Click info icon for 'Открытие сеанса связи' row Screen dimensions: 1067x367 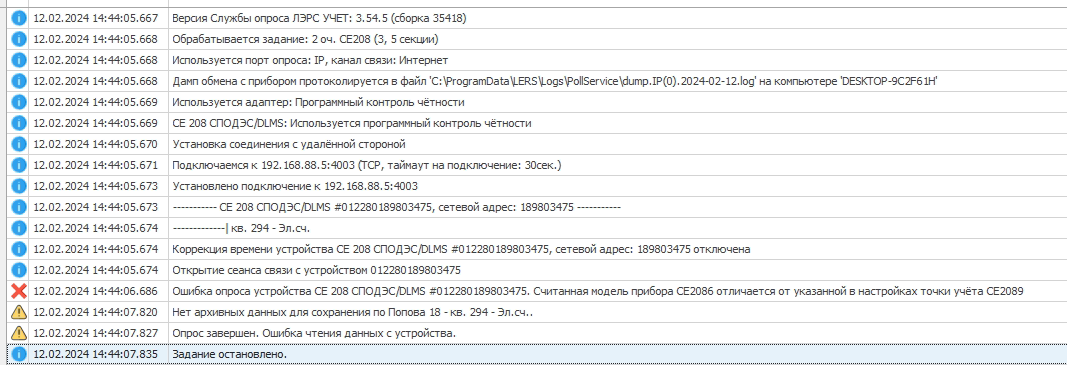click(x=19, y=270)
